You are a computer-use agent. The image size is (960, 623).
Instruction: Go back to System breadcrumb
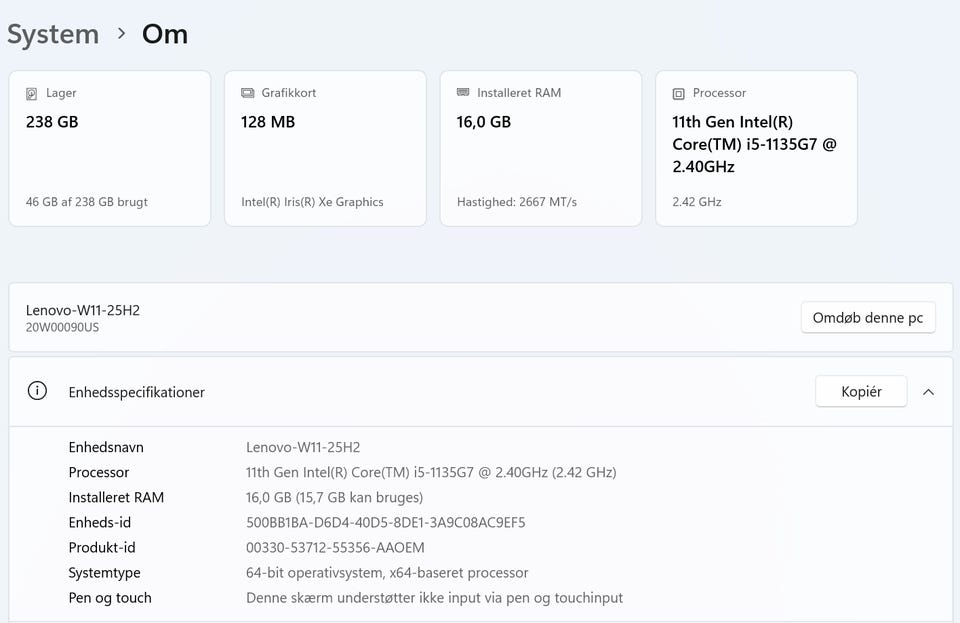tap(53, 34)
